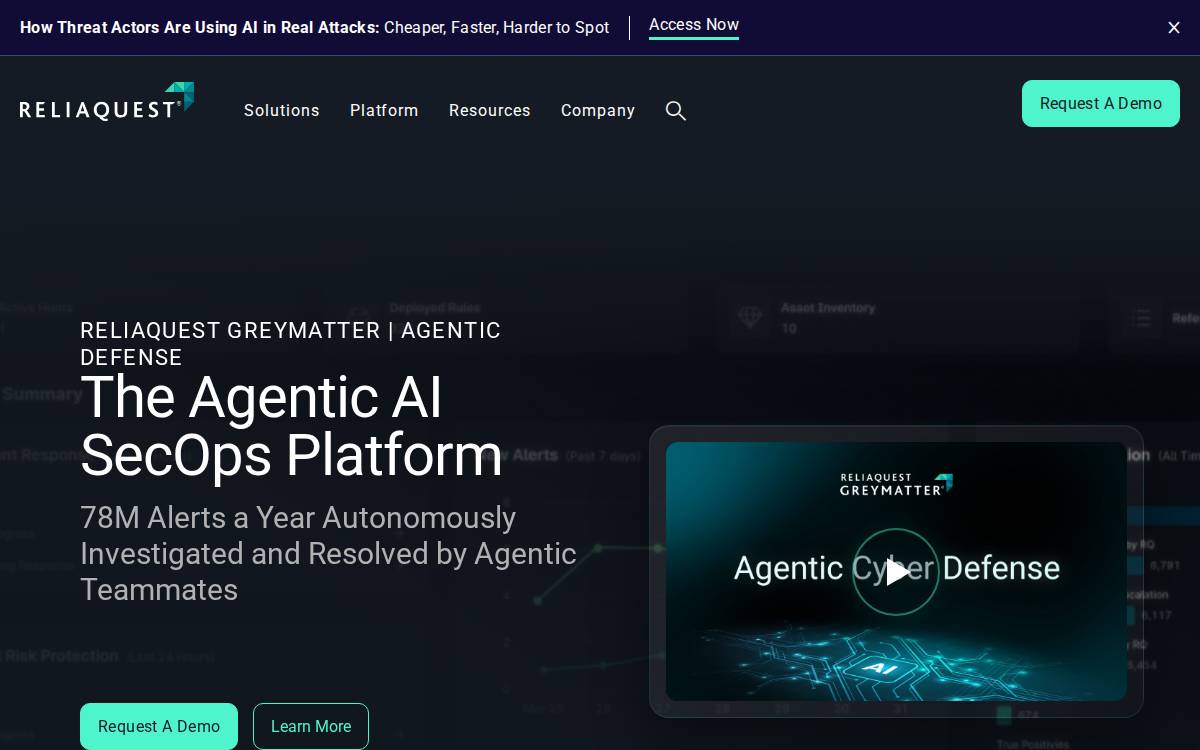Click the ReliaQuest logo
This screenshot has height=750, width=1200.
point(107,102)
